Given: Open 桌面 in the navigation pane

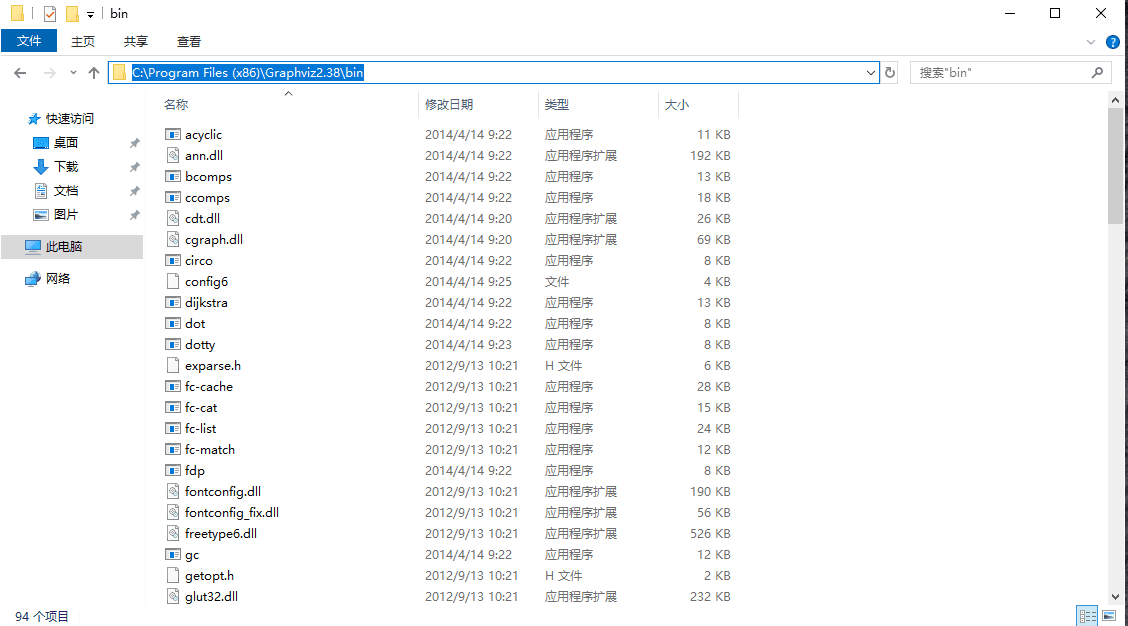Looking at the screenshot, I should pyautogui.click(x=65, y=142).
